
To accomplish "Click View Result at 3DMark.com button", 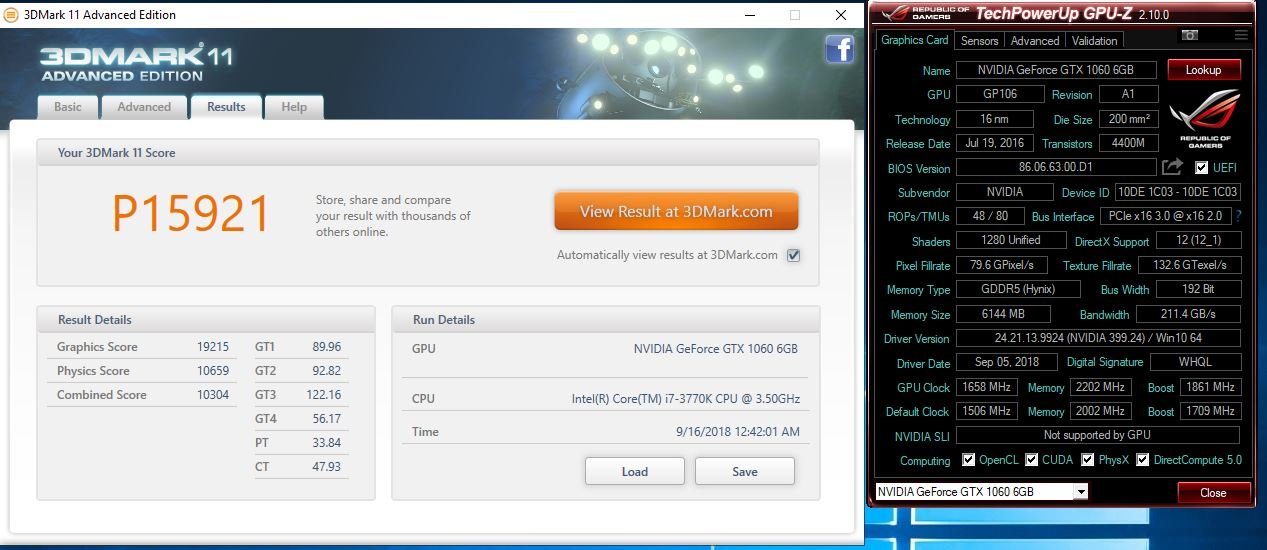I will coord(676,211).
